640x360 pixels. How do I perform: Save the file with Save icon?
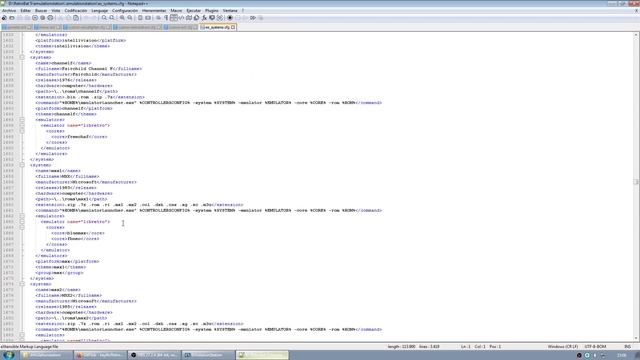click(20, 18)
